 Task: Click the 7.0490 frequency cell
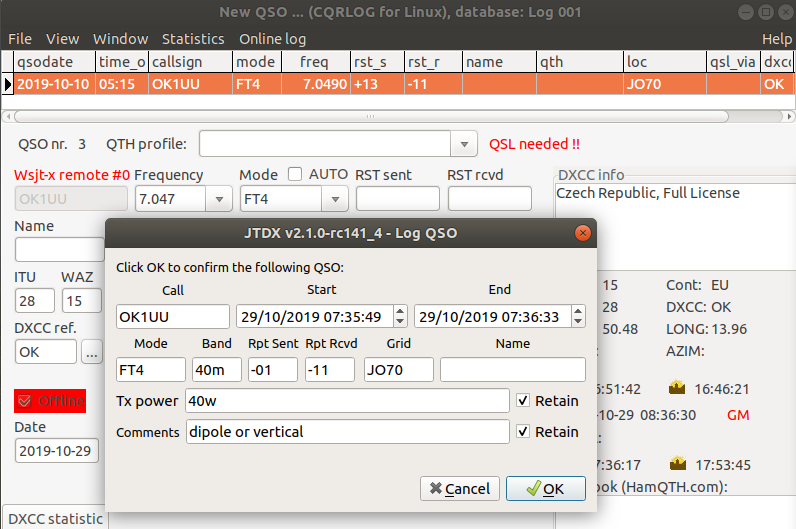(x=315, y=84)
